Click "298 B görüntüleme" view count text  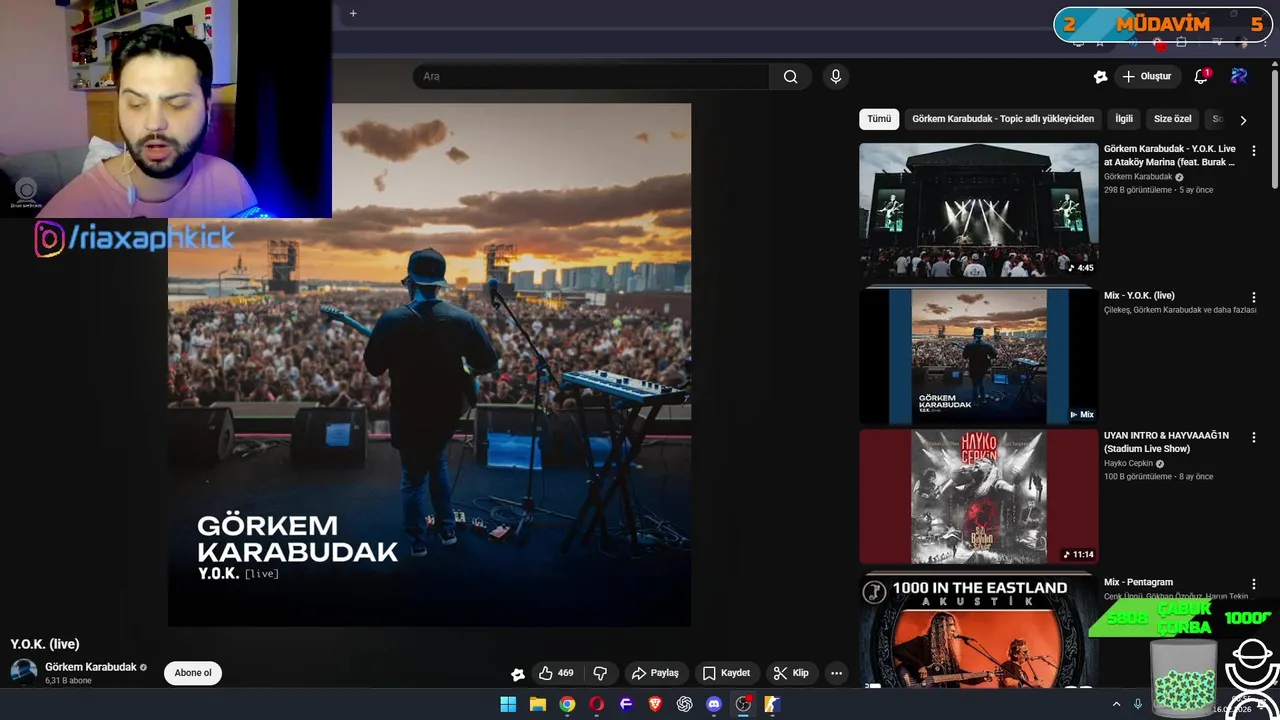1138,190
